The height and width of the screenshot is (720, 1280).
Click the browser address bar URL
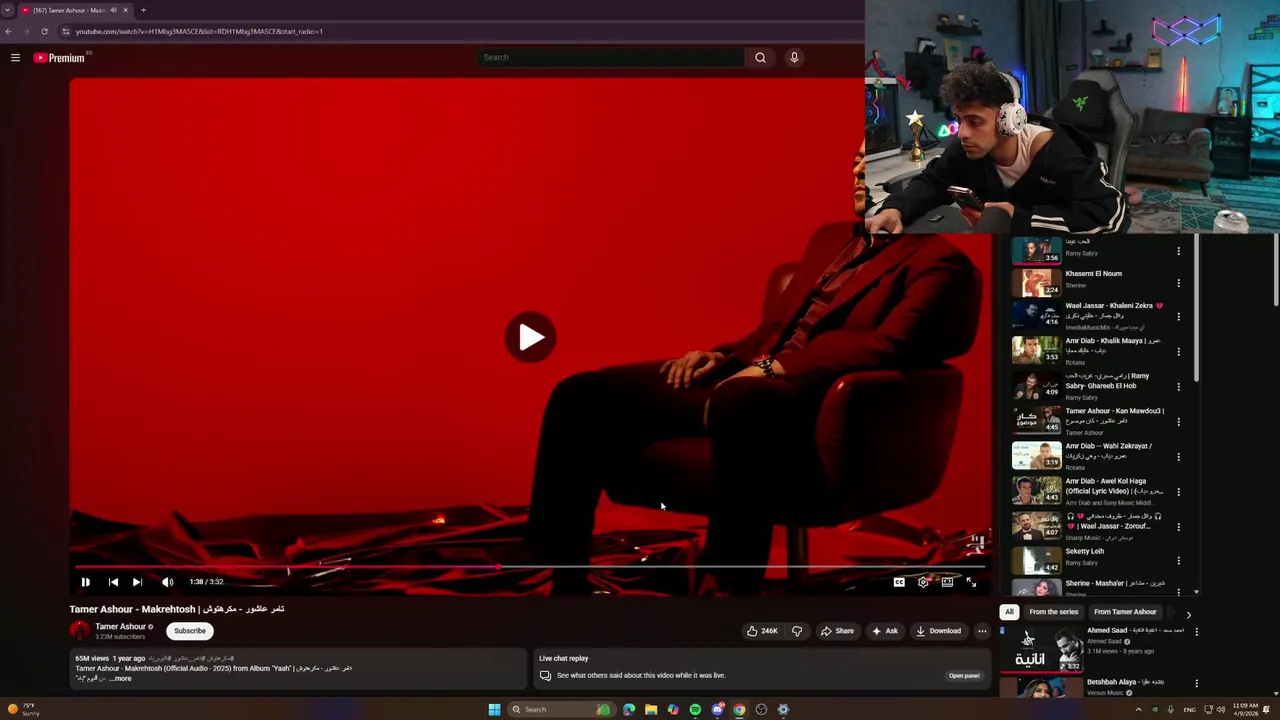198,31
